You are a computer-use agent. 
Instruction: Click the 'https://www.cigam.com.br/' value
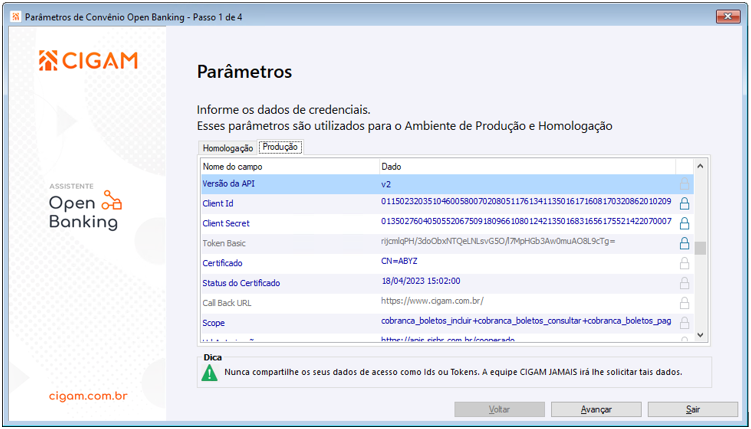432,301
